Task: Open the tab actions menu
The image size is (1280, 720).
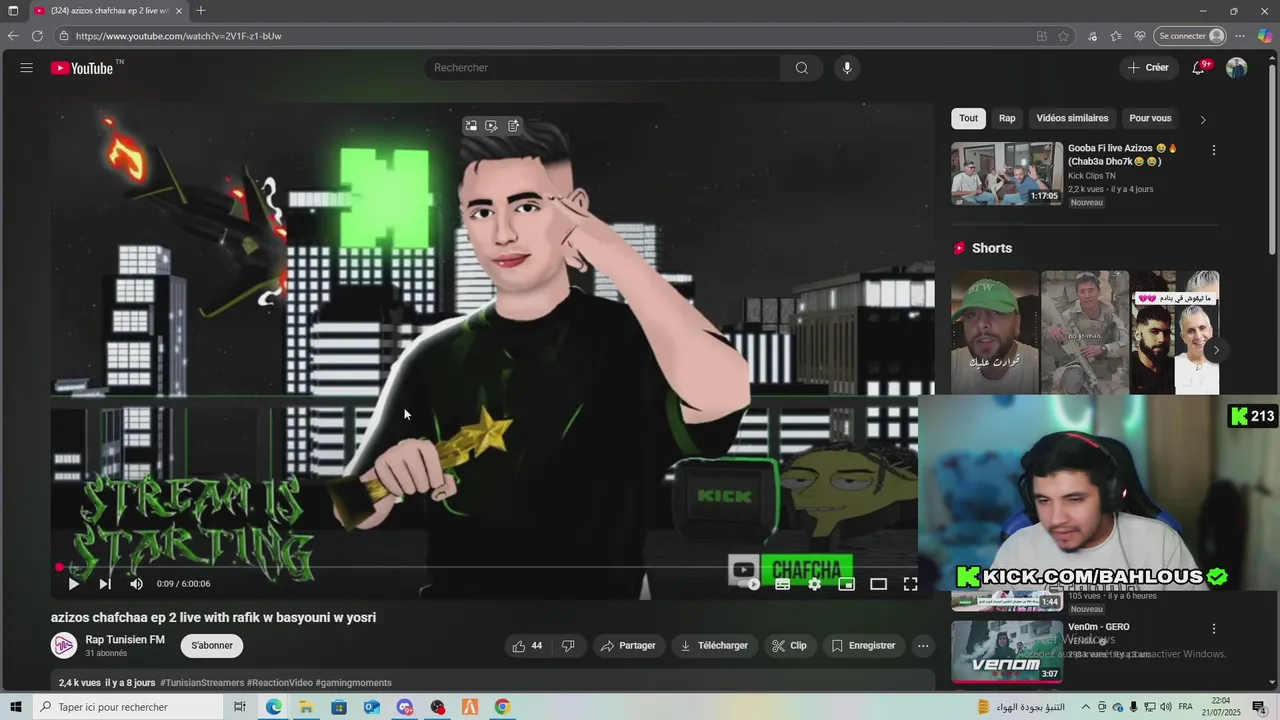Action: click(x=13, y=11)
